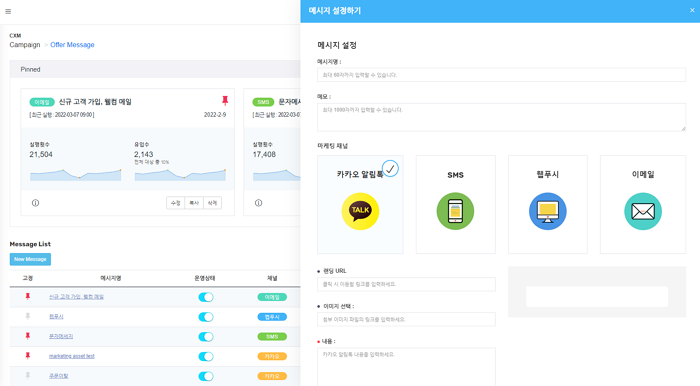The image size is (700, 386).
Task: Pin the 웹푸시 row in message list
Action: click(x=28, y=316)
